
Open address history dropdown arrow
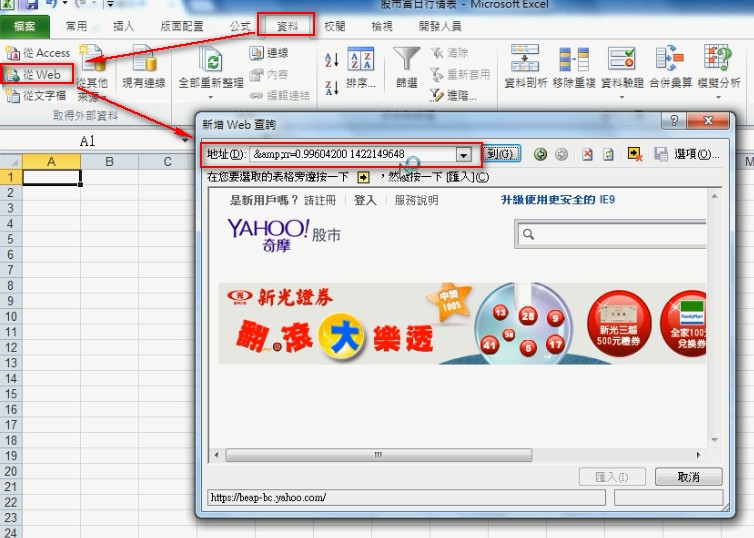[463, 155]
